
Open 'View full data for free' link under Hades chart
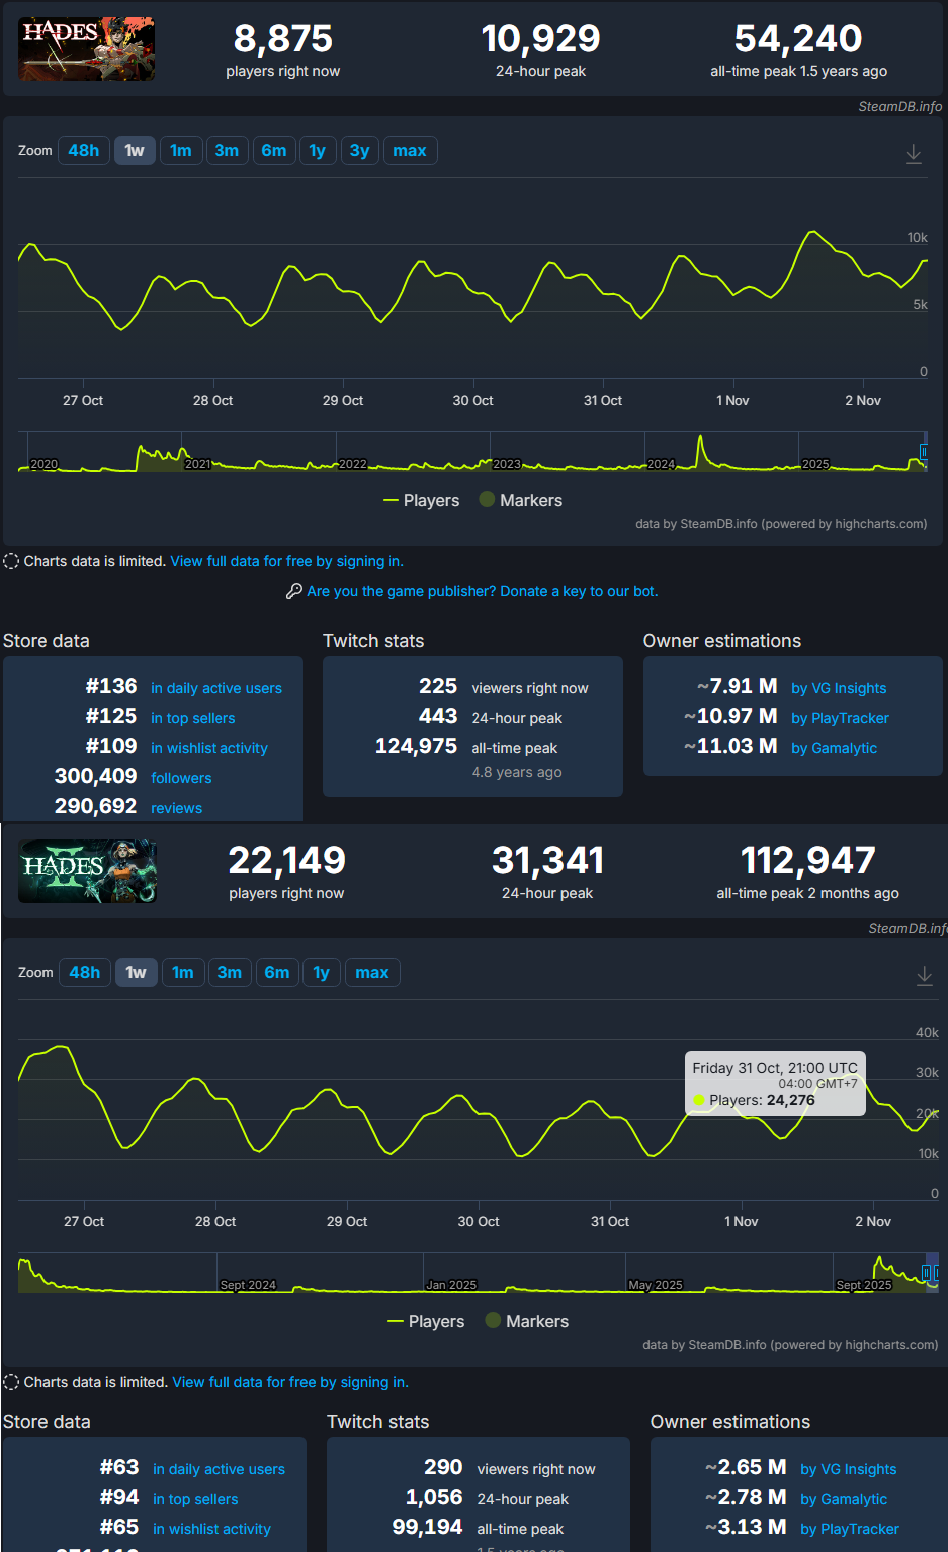pos(287,561)
